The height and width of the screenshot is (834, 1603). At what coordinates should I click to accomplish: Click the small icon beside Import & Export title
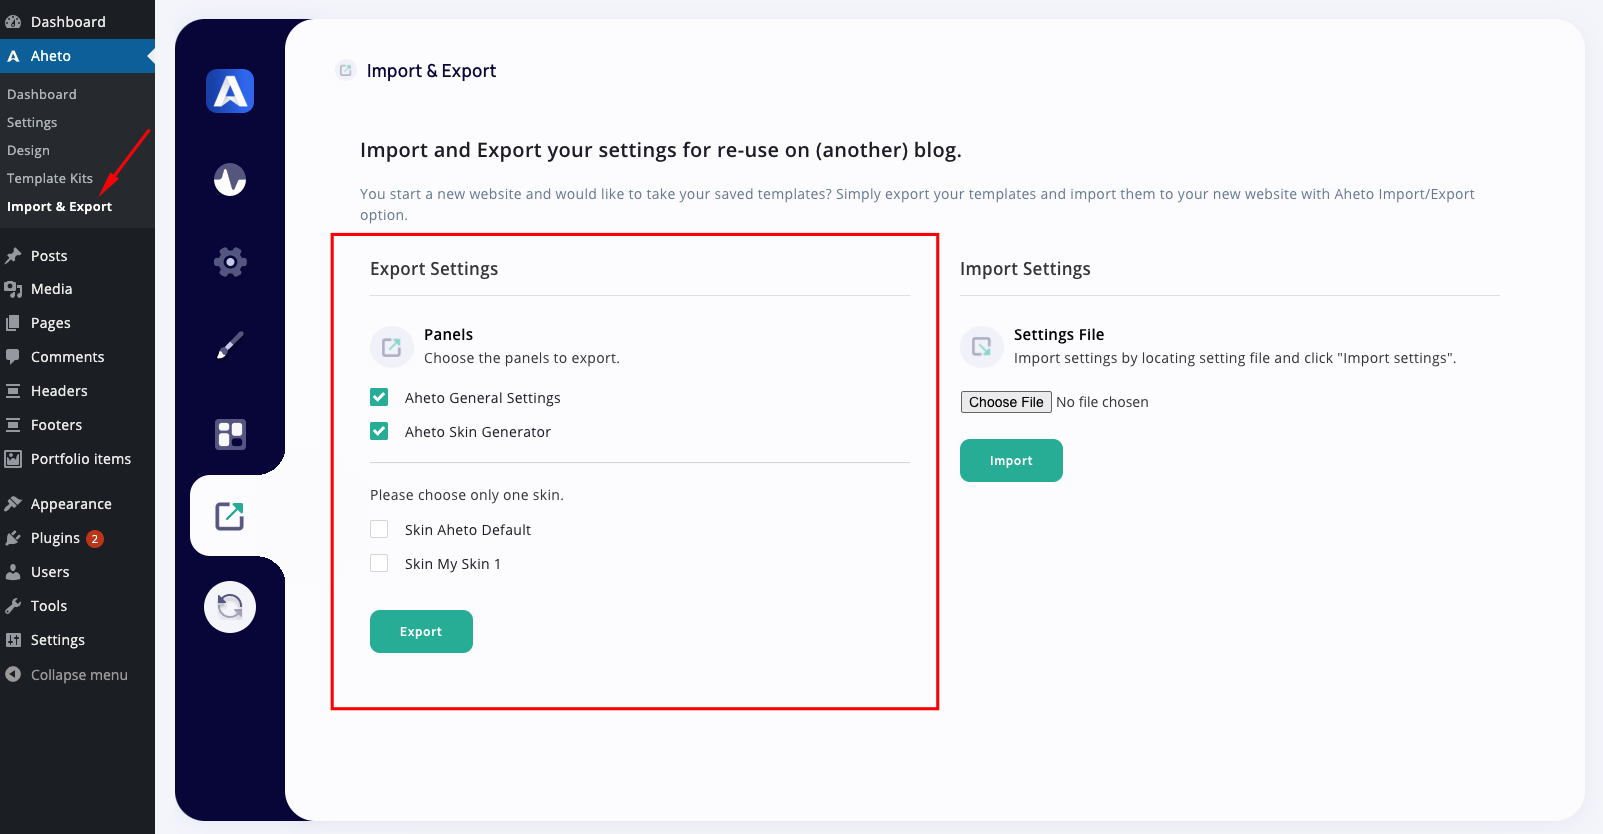346,70
